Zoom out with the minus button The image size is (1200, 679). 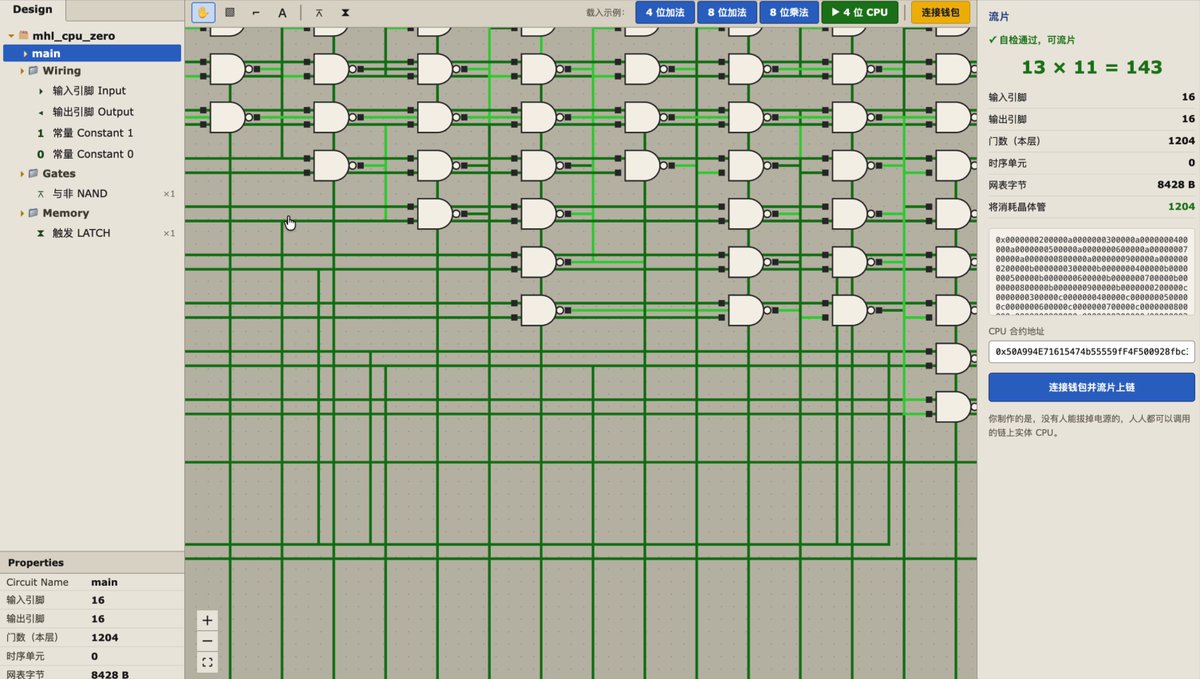coord(207,641)
